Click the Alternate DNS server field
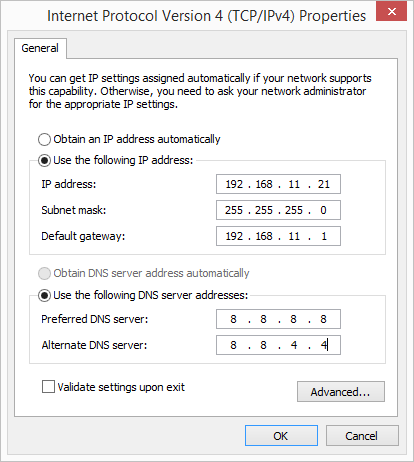The image size is (414, 462). pos(278,345)
